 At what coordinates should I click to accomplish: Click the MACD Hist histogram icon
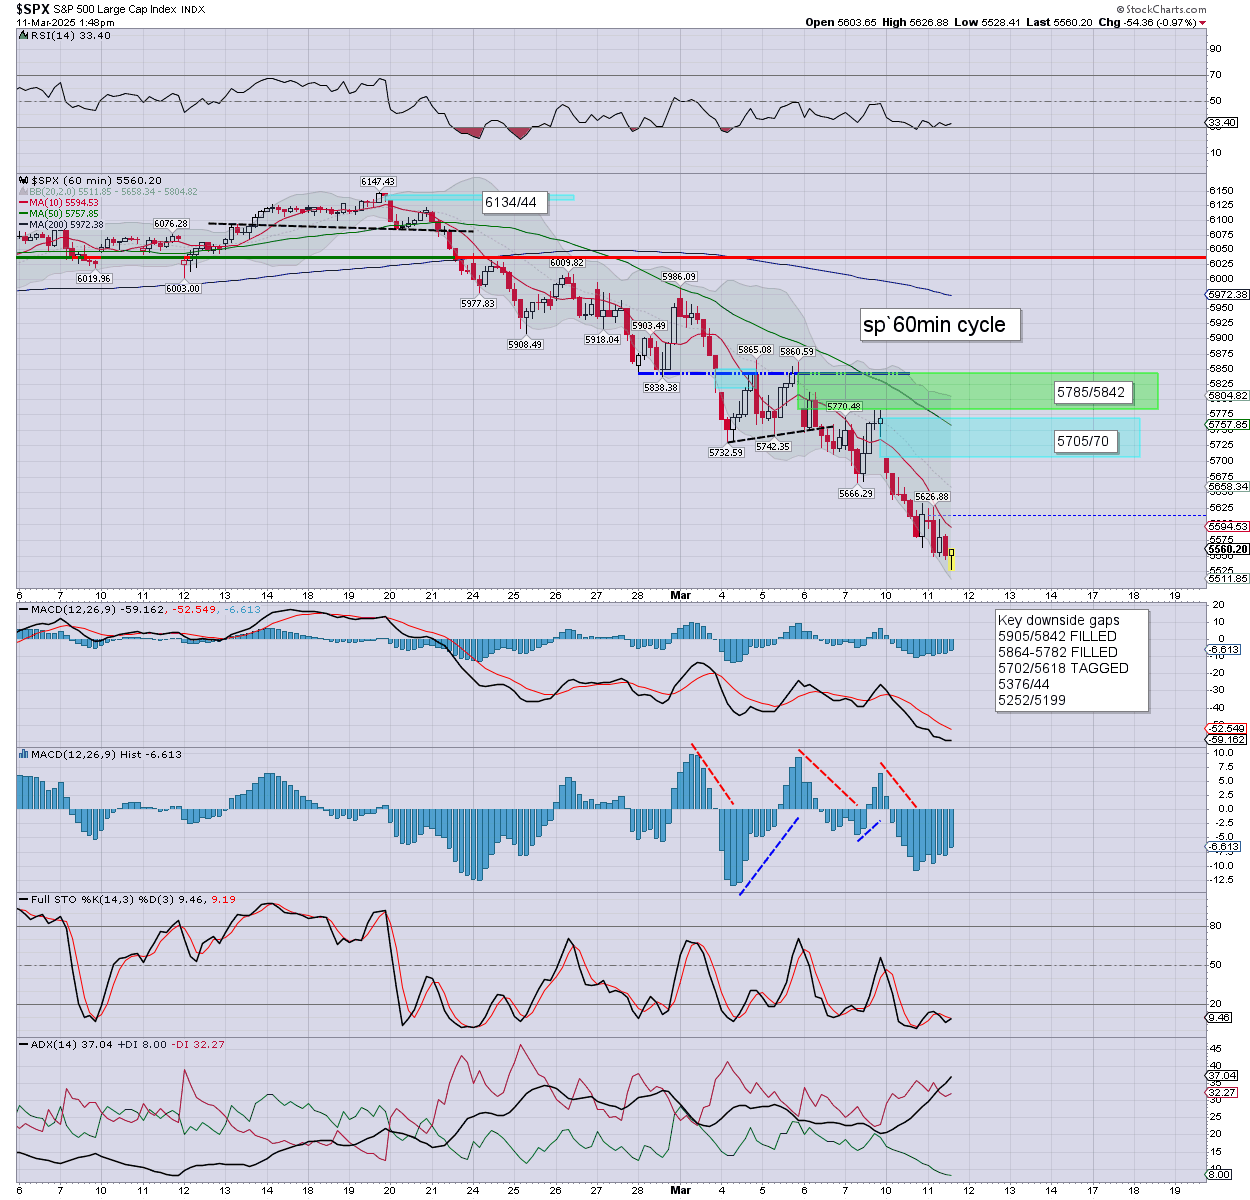[23, 754]
